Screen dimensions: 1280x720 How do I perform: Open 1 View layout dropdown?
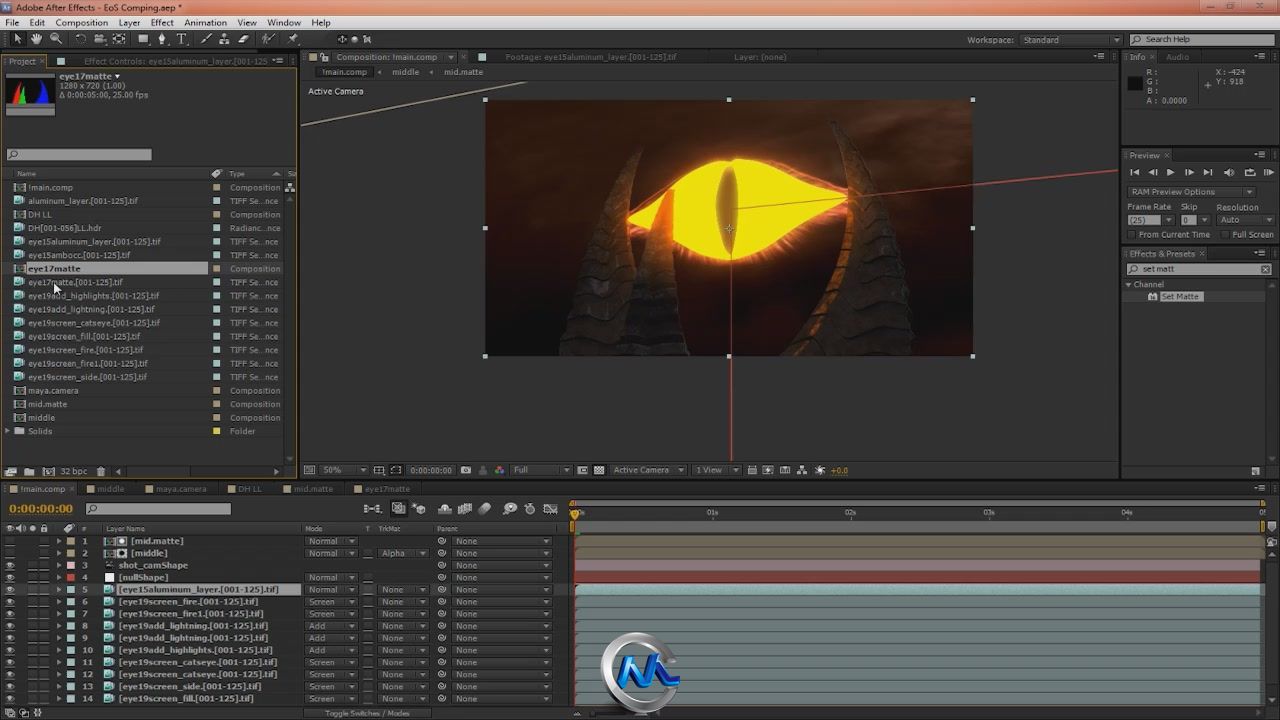point(718,470)
